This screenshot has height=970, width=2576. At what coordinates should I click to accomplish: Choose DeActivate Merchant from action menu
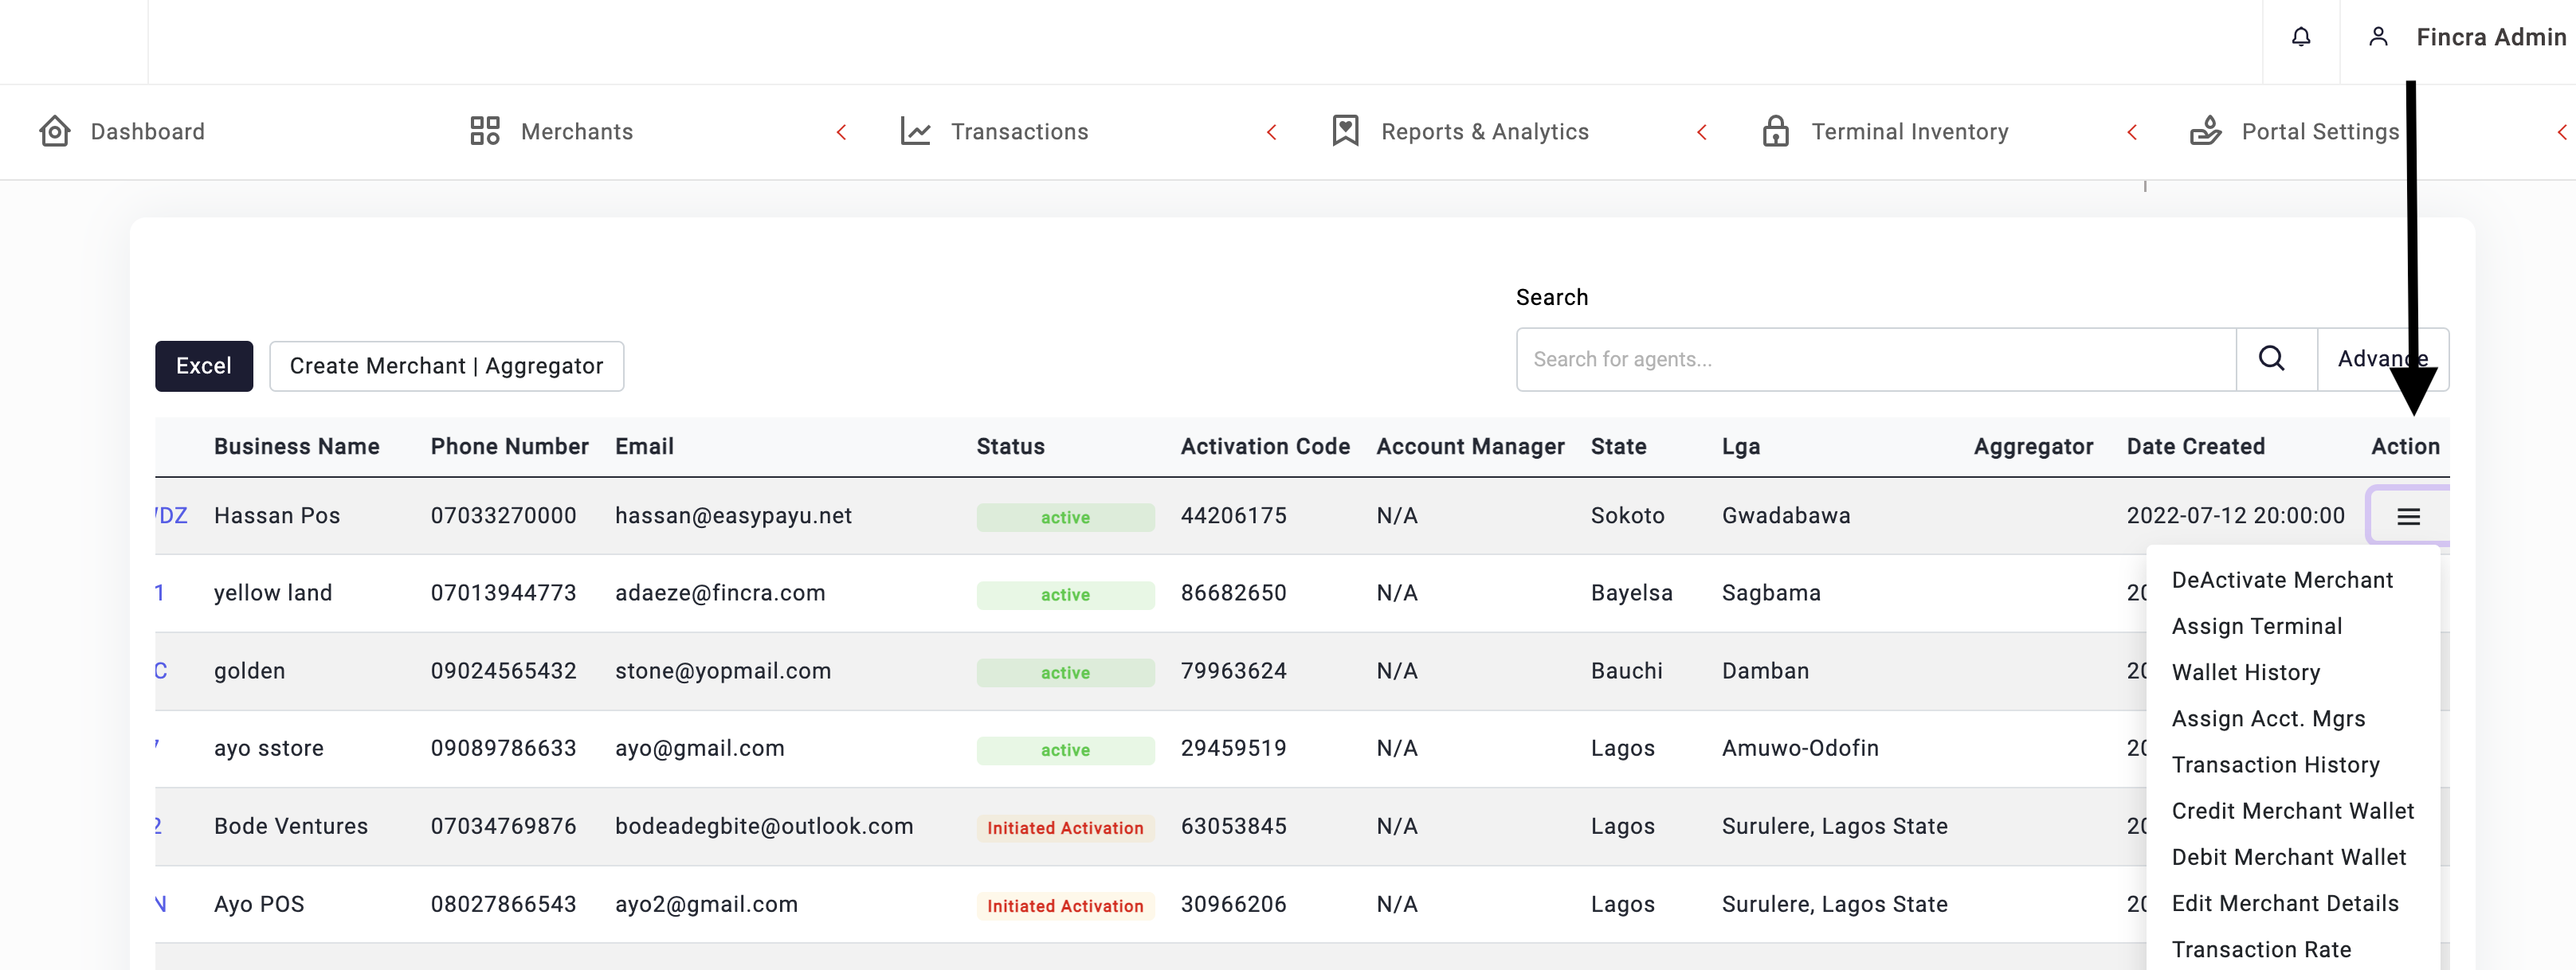(2282, 580)
